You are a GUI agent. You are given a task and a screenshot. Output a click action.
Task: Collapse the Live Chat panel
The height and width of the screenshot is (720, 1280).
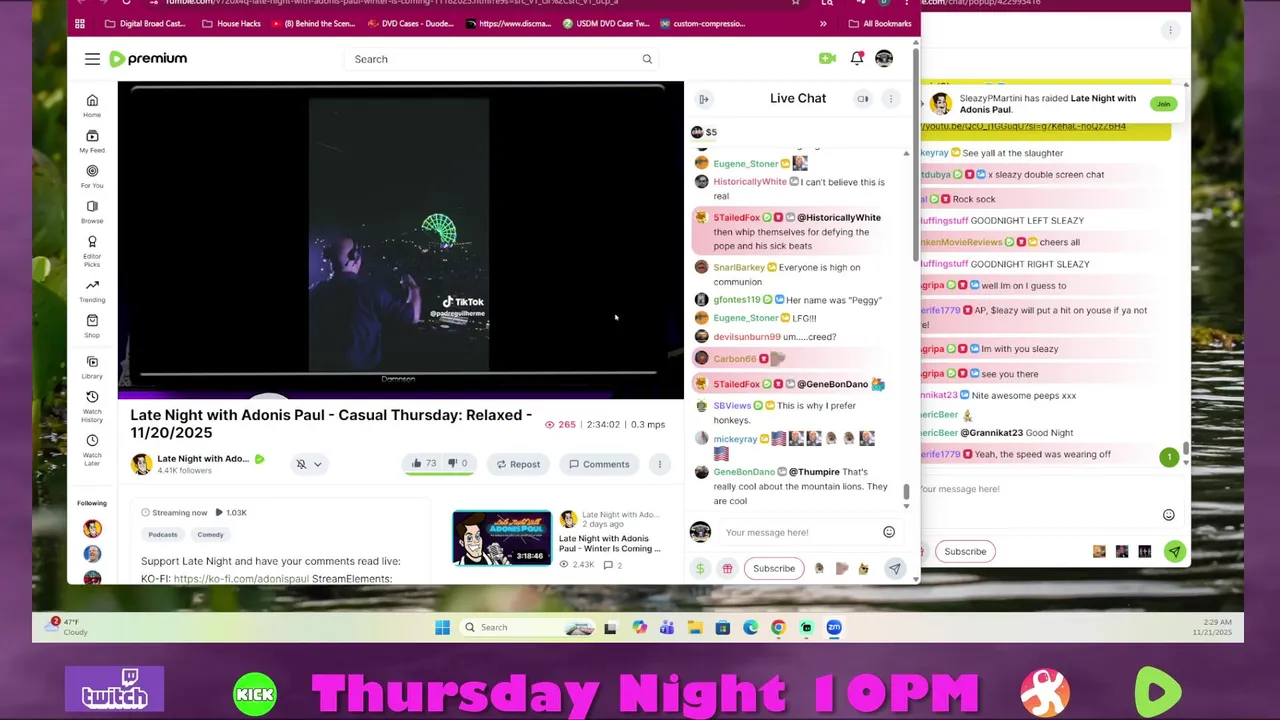click(704, 99)
